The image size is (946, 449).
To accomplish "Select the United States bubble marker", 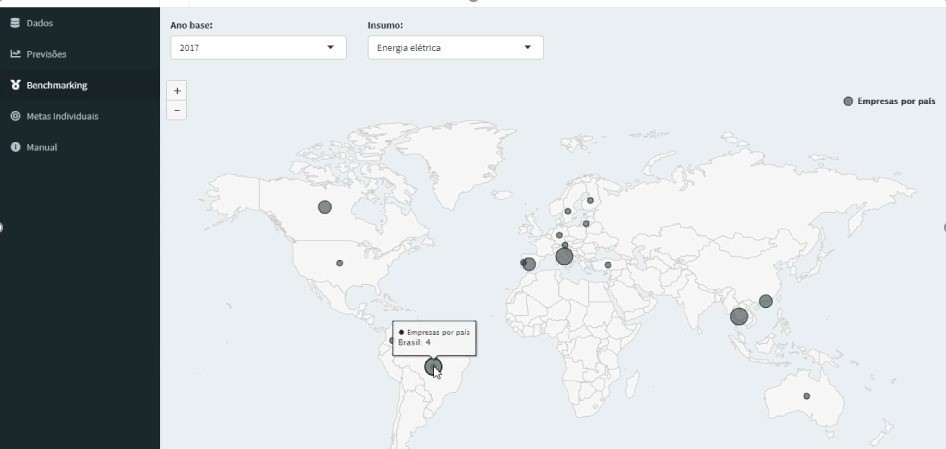I will [x=340, y=263].
